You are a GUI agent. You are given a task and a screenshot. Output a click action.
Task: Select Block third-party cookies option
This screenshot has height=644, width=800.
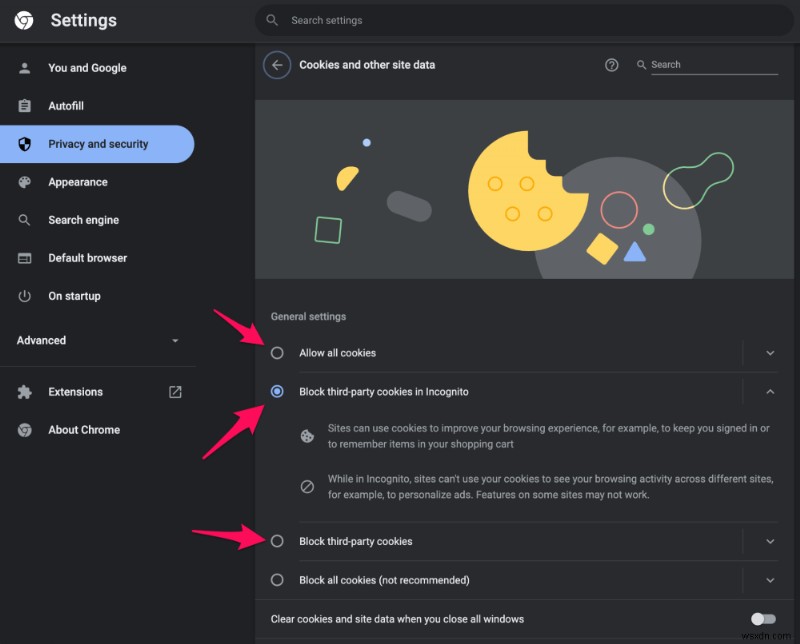[277, 541]
